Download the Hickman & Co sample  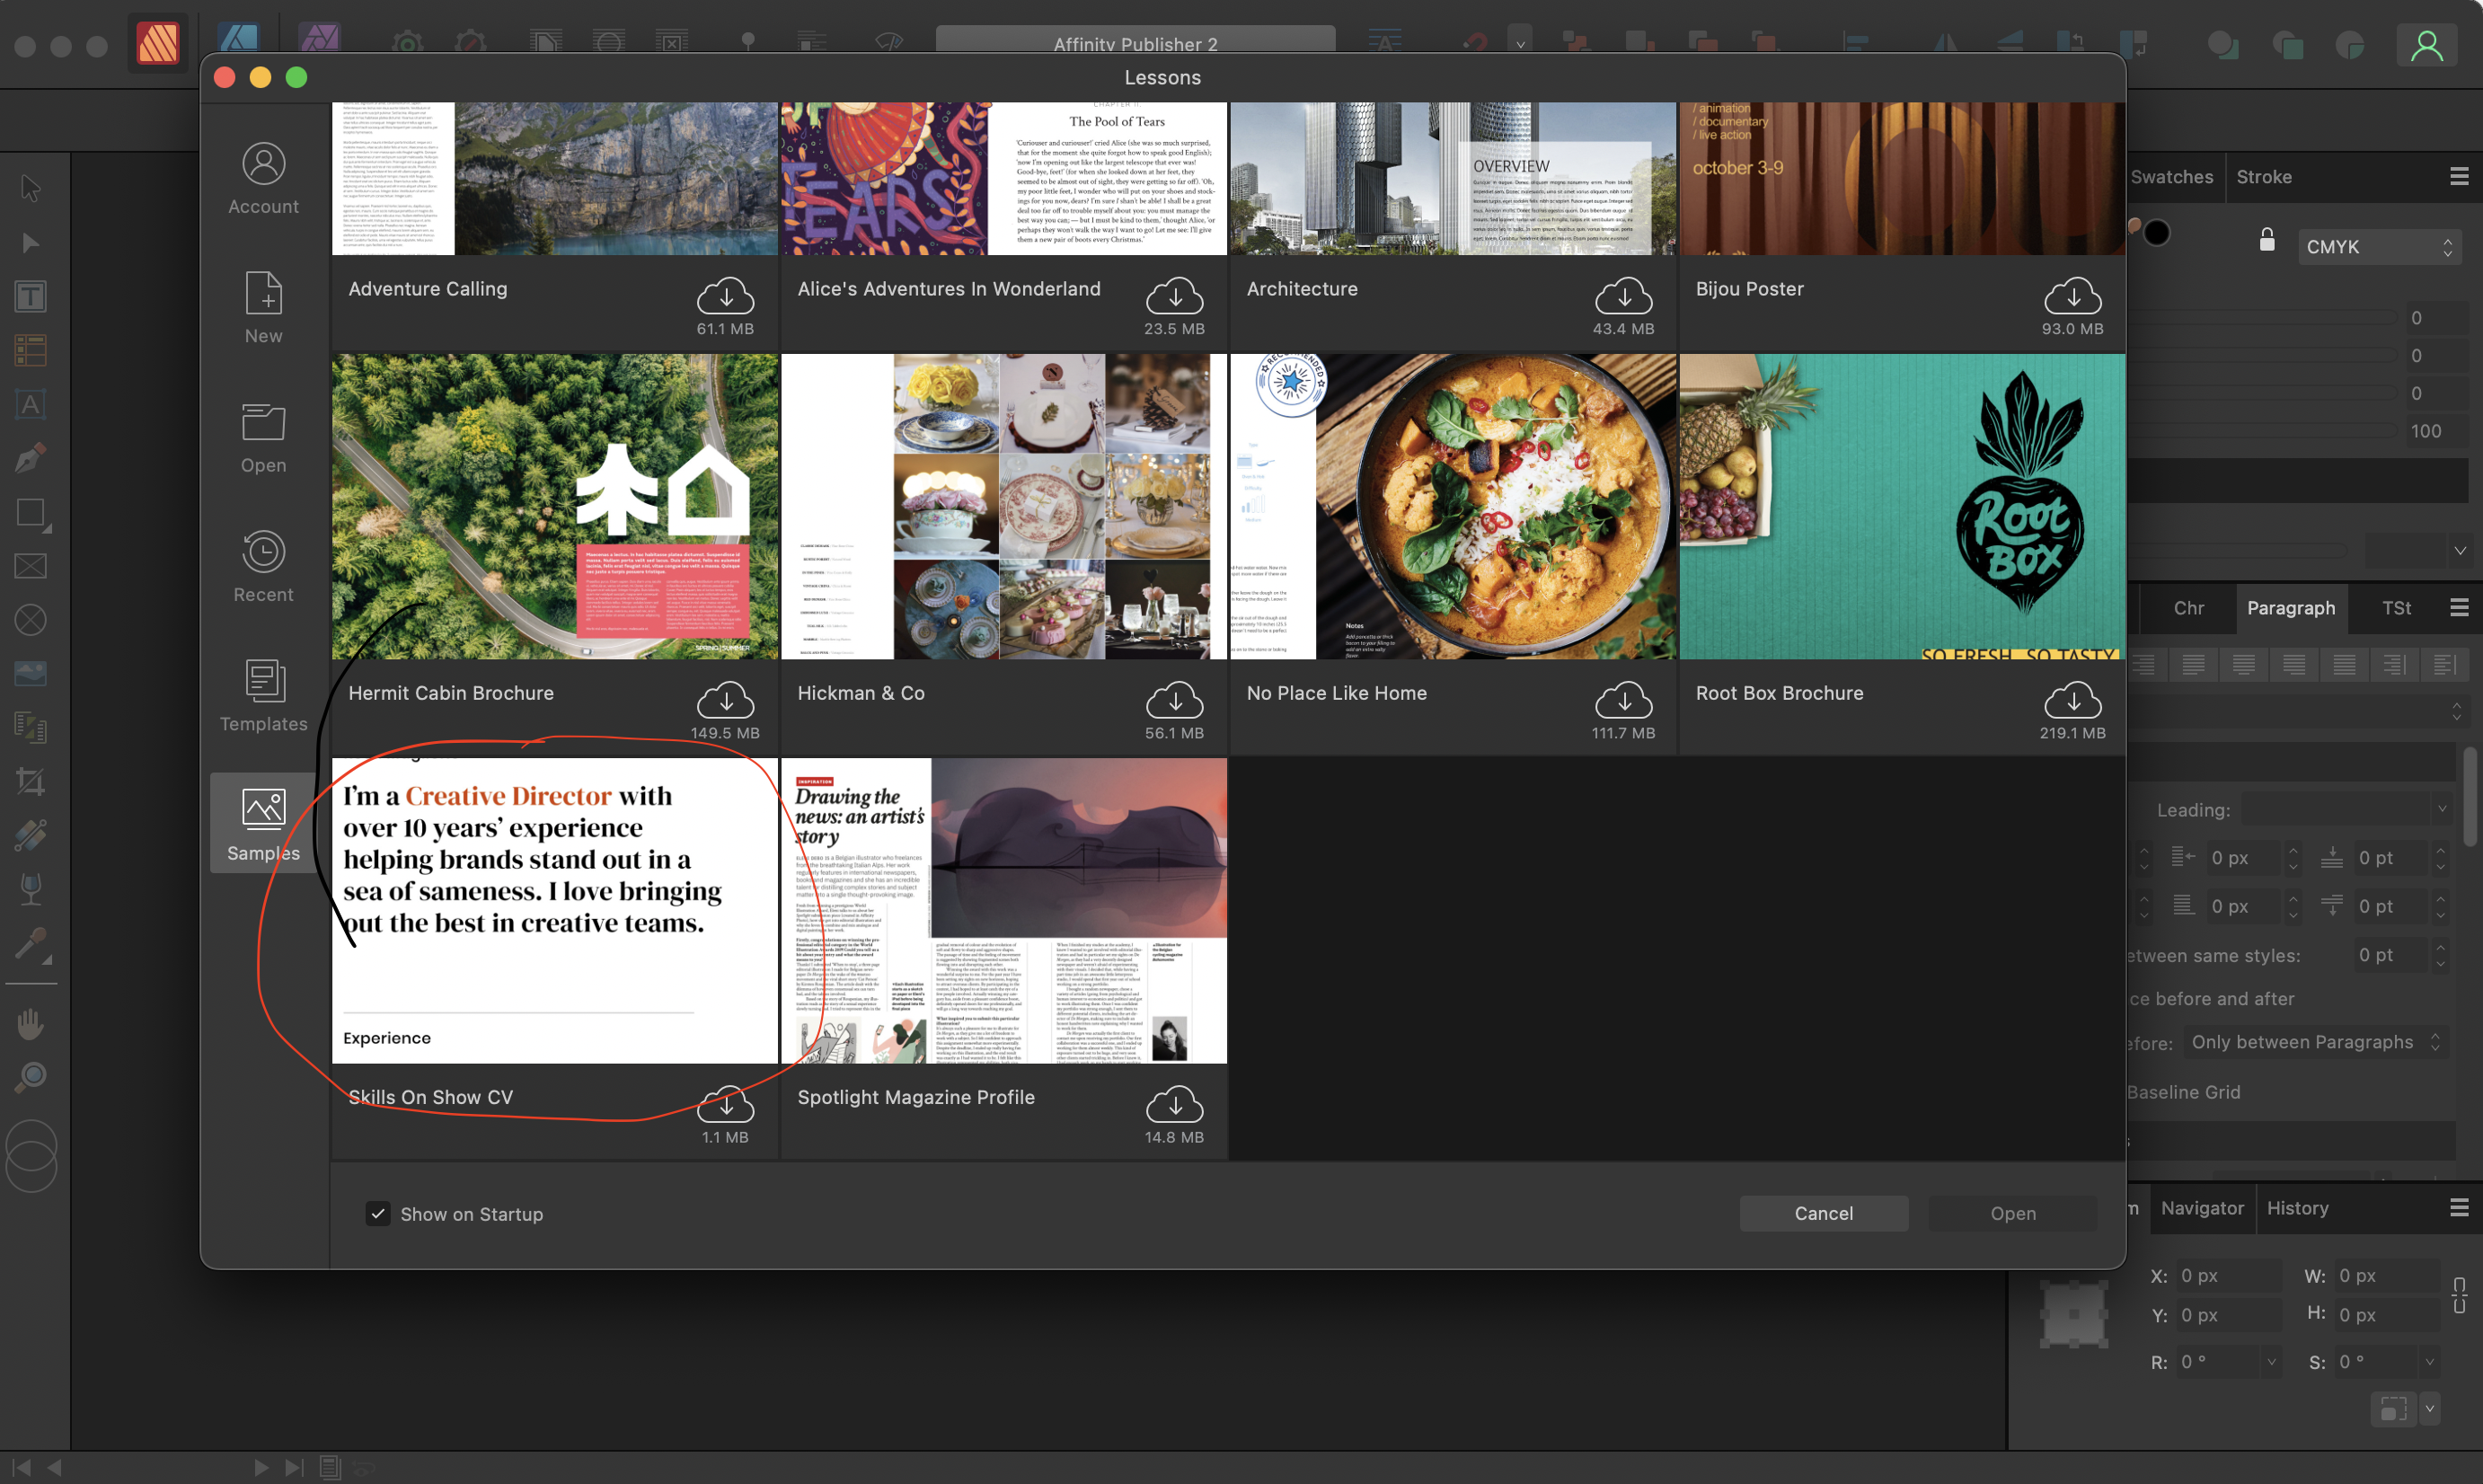(1174, 700)
